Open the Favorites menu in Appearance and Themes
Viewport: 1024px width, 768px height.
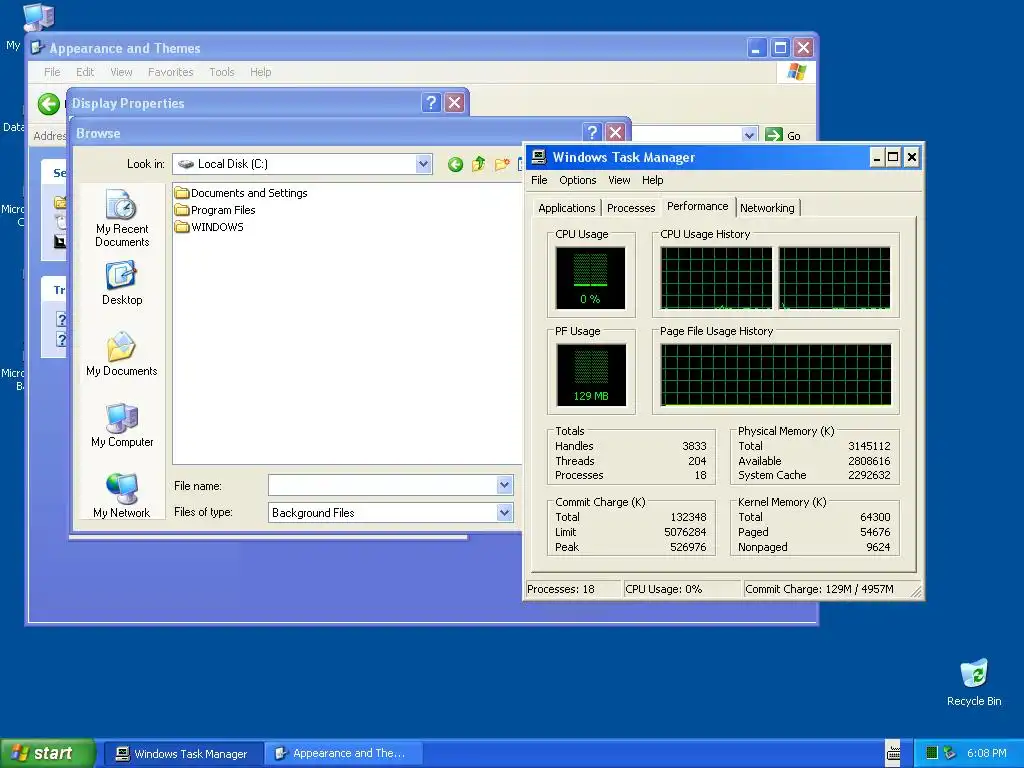(170, 72)
